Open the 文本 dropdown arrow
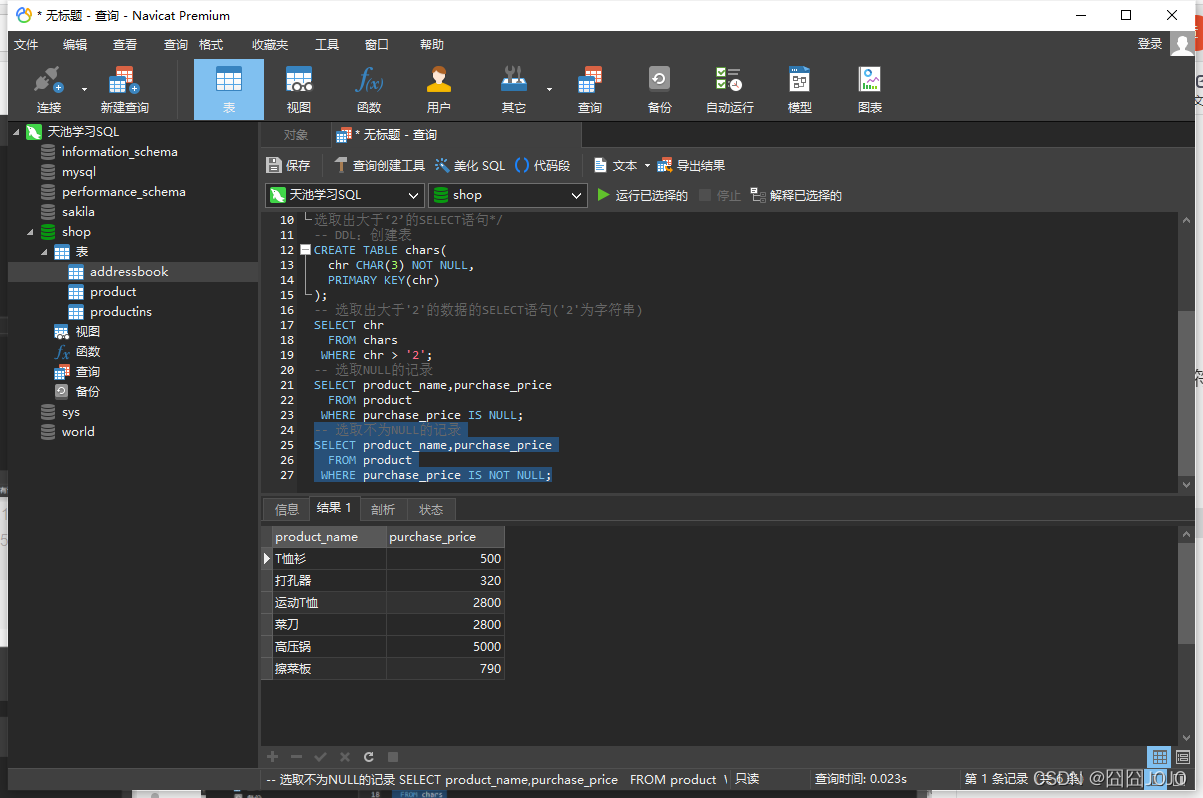This screenshot has height=798, width=1203. pos(647,166)
